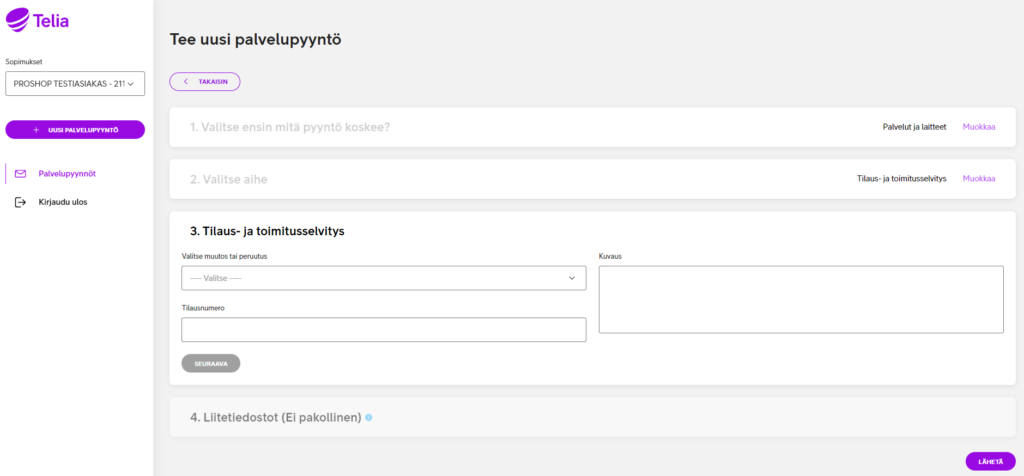Click the envelope icon beside Palvelupyynnöt
The width and height of the screenshot is (1024, 476).
tap(20, 174)
